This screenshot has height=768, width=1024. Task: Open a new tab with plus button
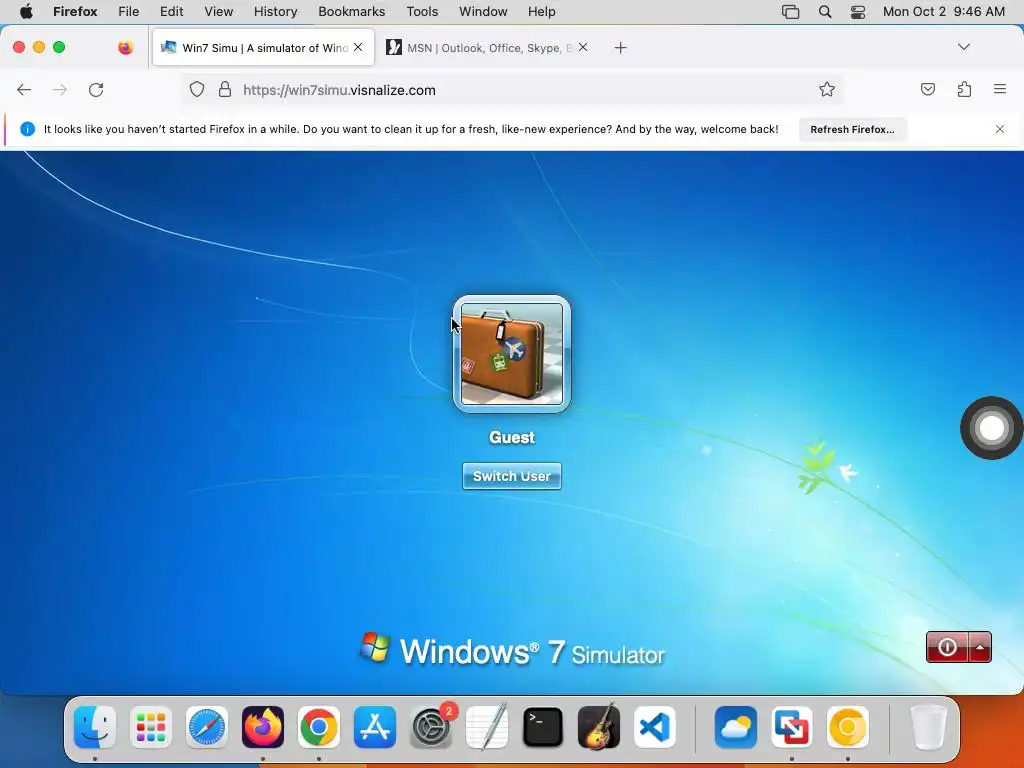click(620, 48)
